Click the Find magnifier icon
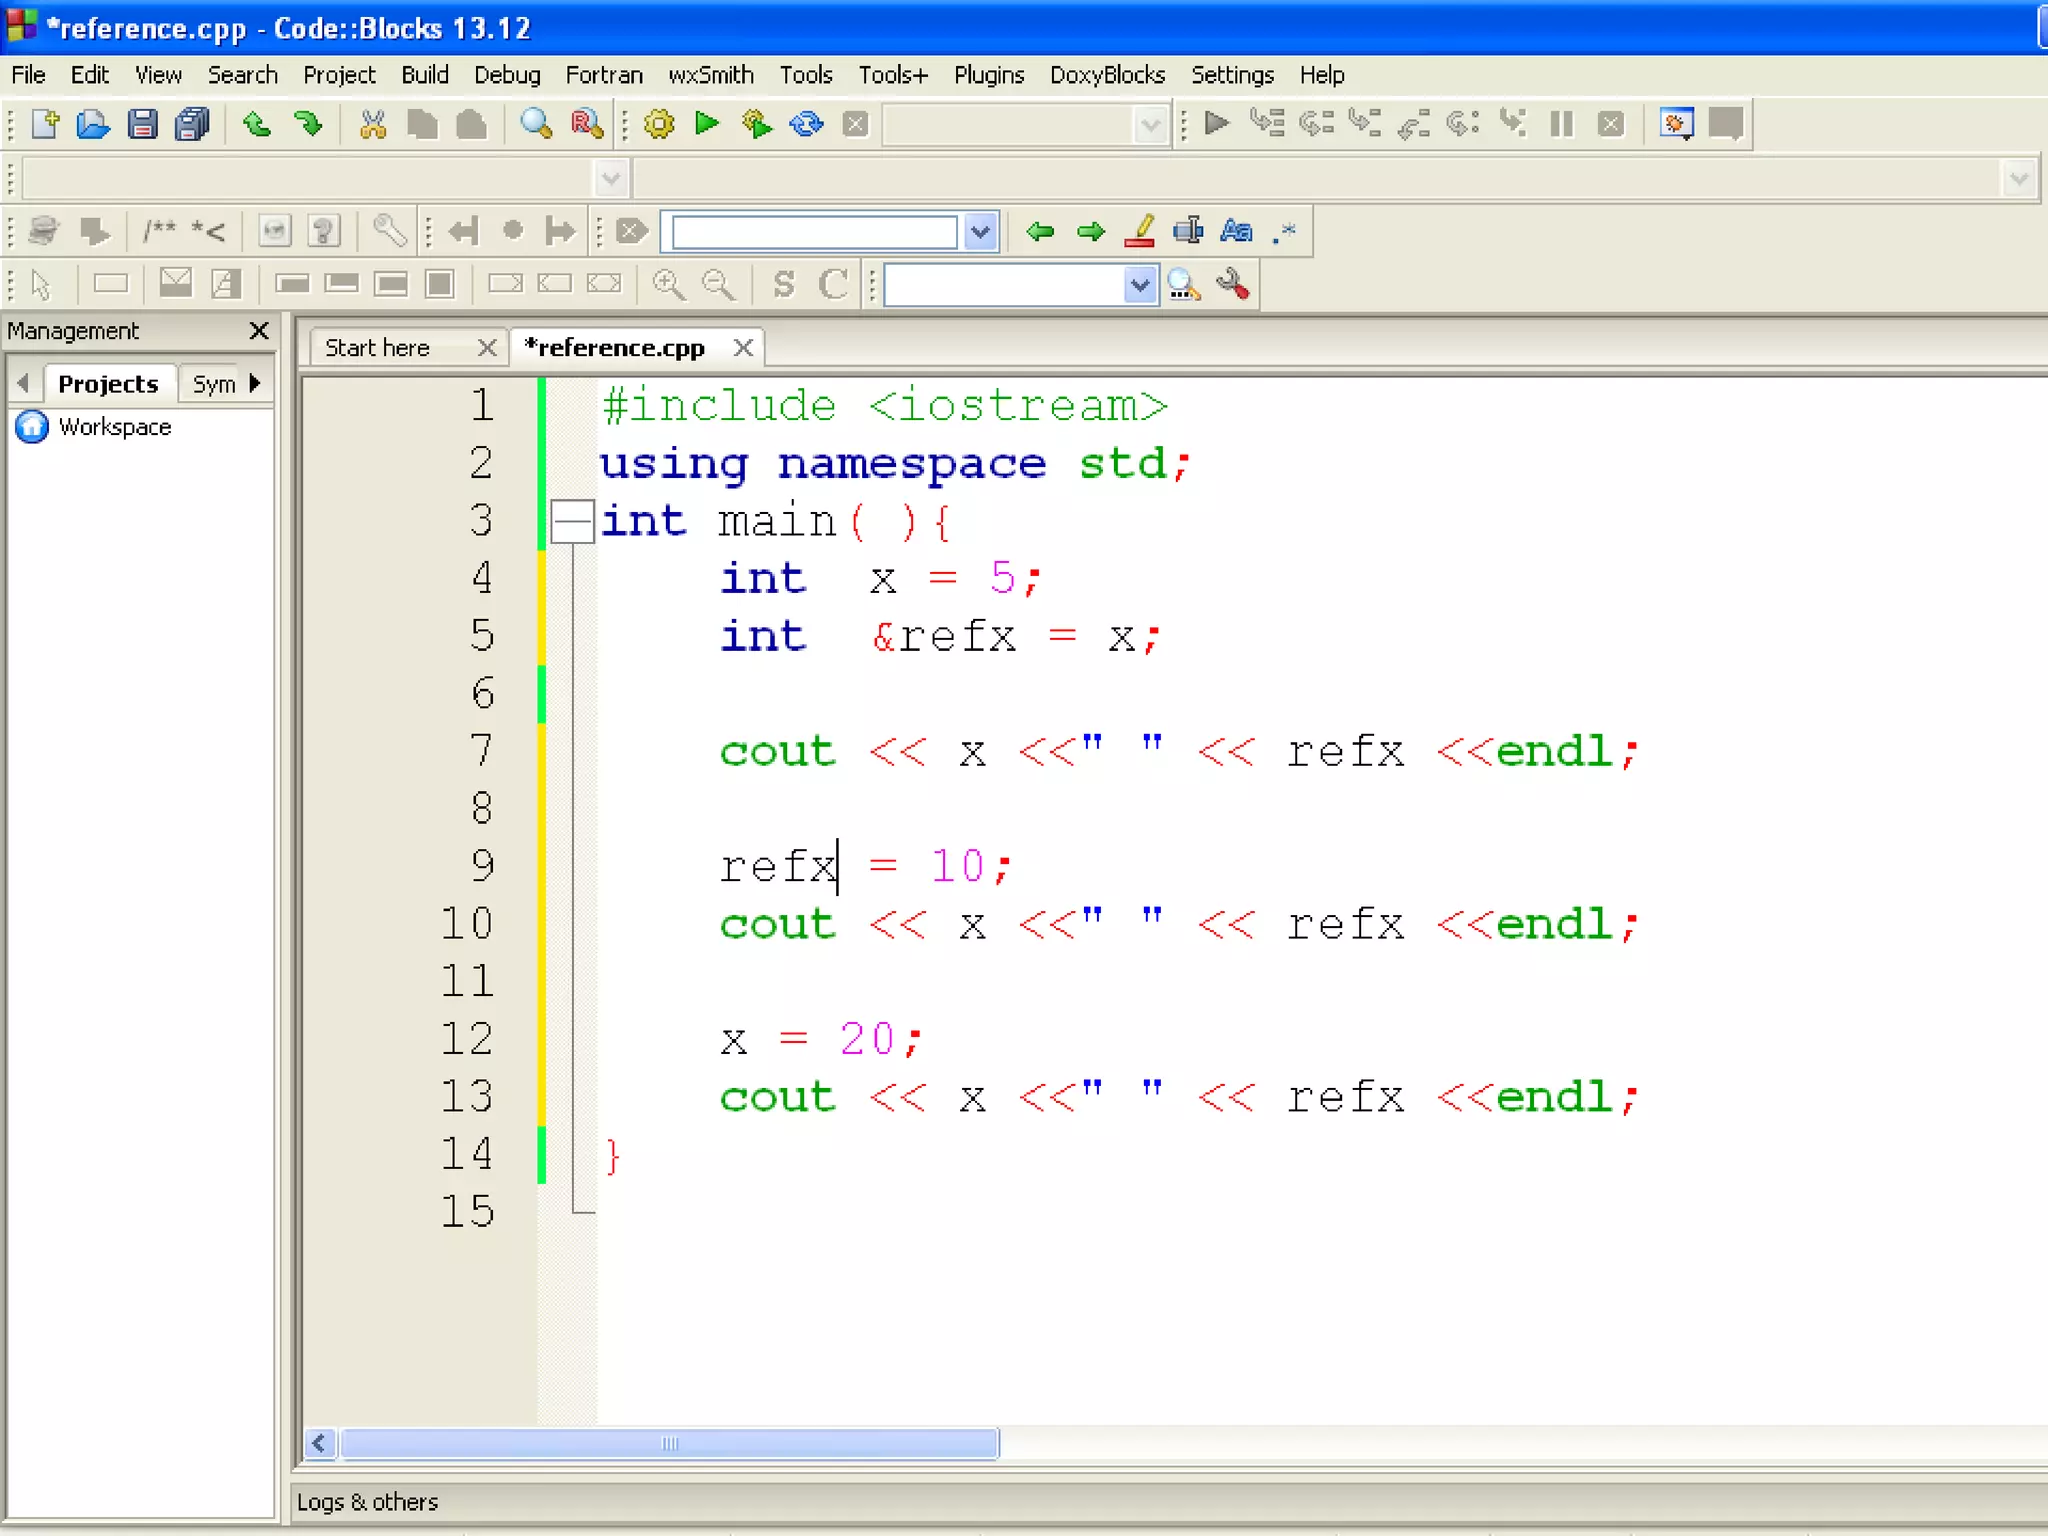2048x1536 pixels. [x=536, y=124]
